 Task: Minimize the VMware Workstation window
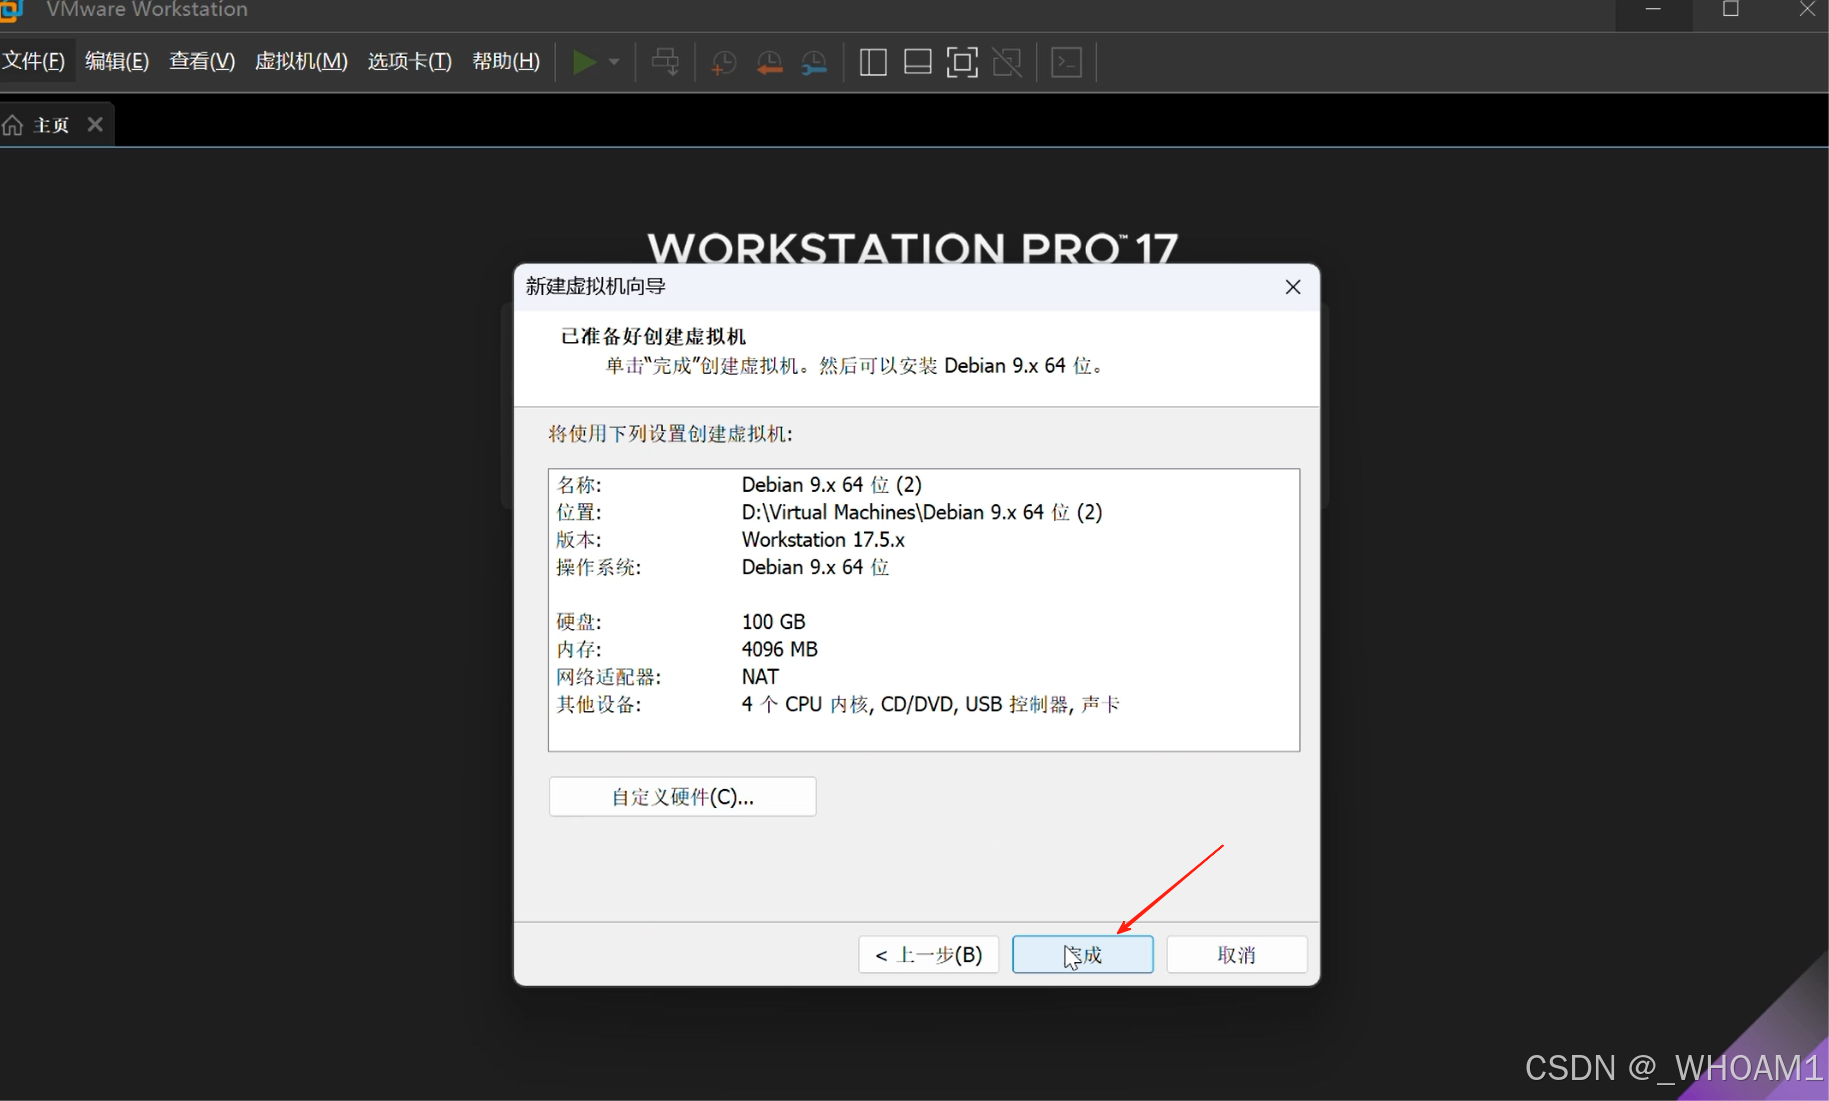point(1653,10)
